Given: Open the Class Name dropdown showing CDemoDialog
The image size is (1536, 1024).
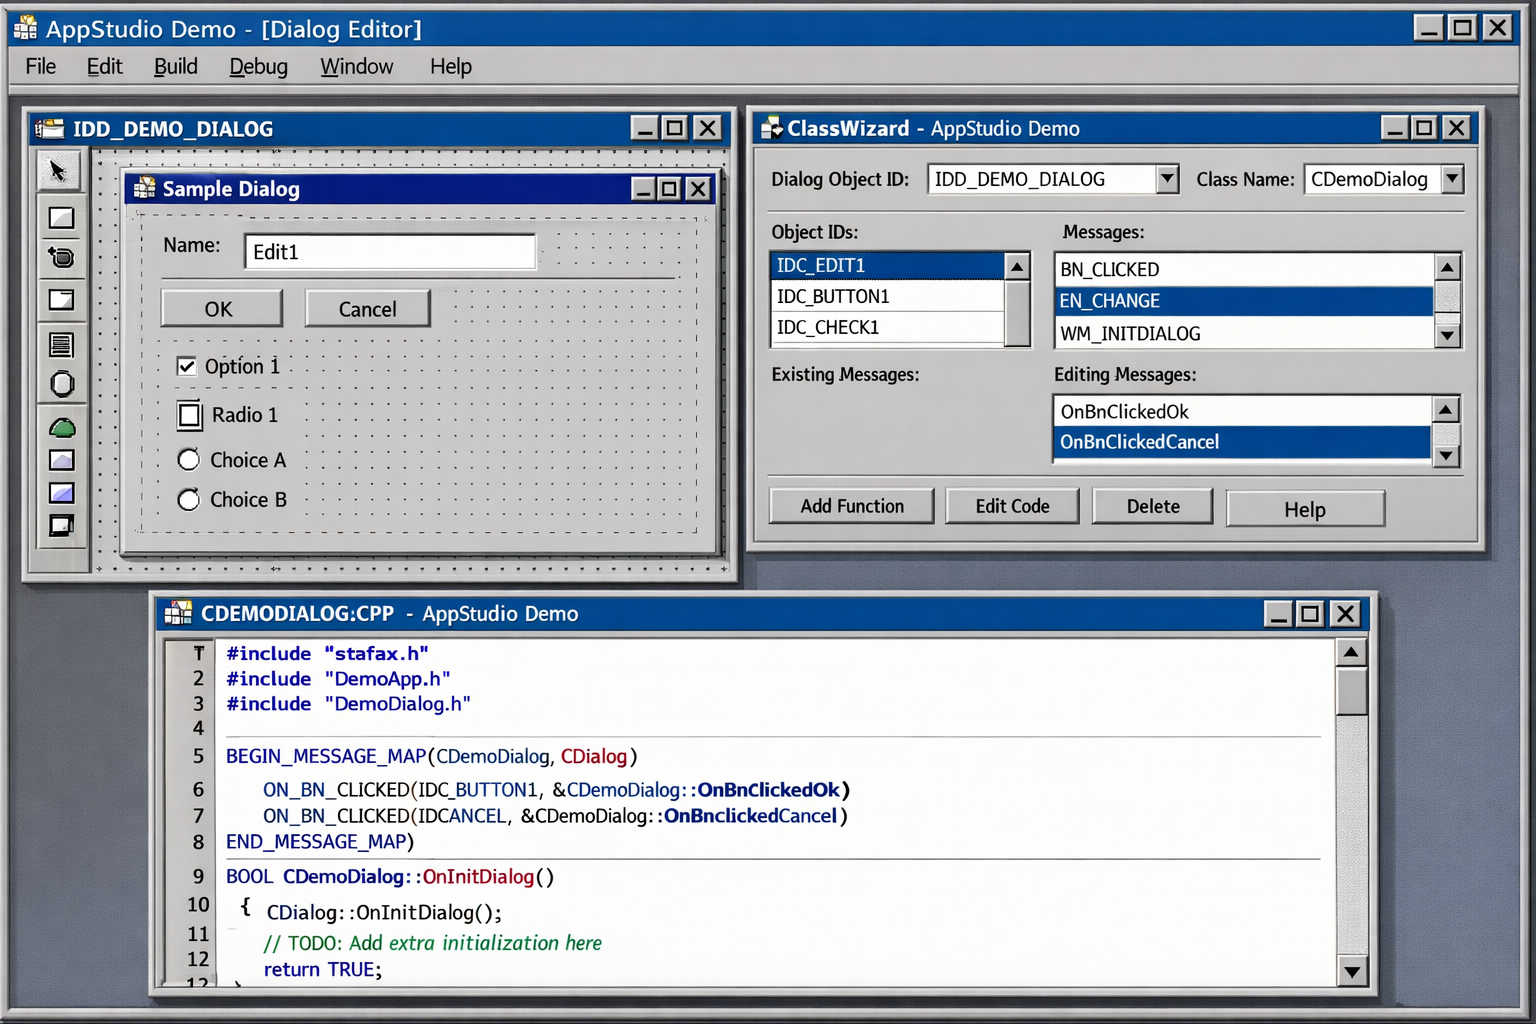Looking at the screenshot, I should 1452,179.
